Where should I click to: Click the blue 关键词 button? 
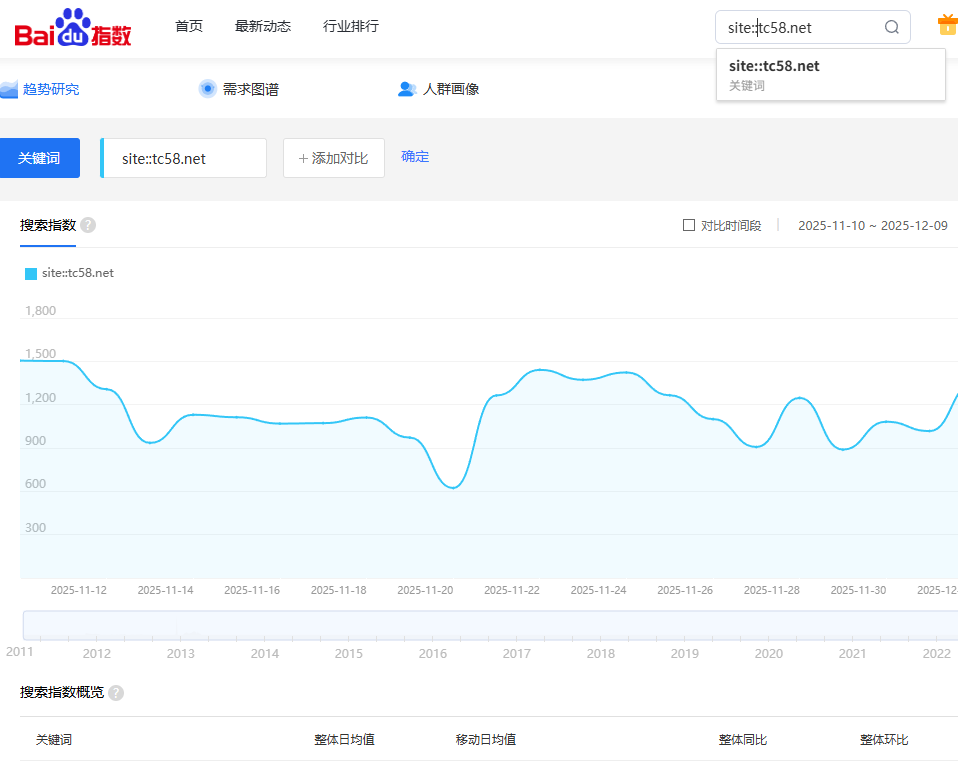(x=39, y=158)
